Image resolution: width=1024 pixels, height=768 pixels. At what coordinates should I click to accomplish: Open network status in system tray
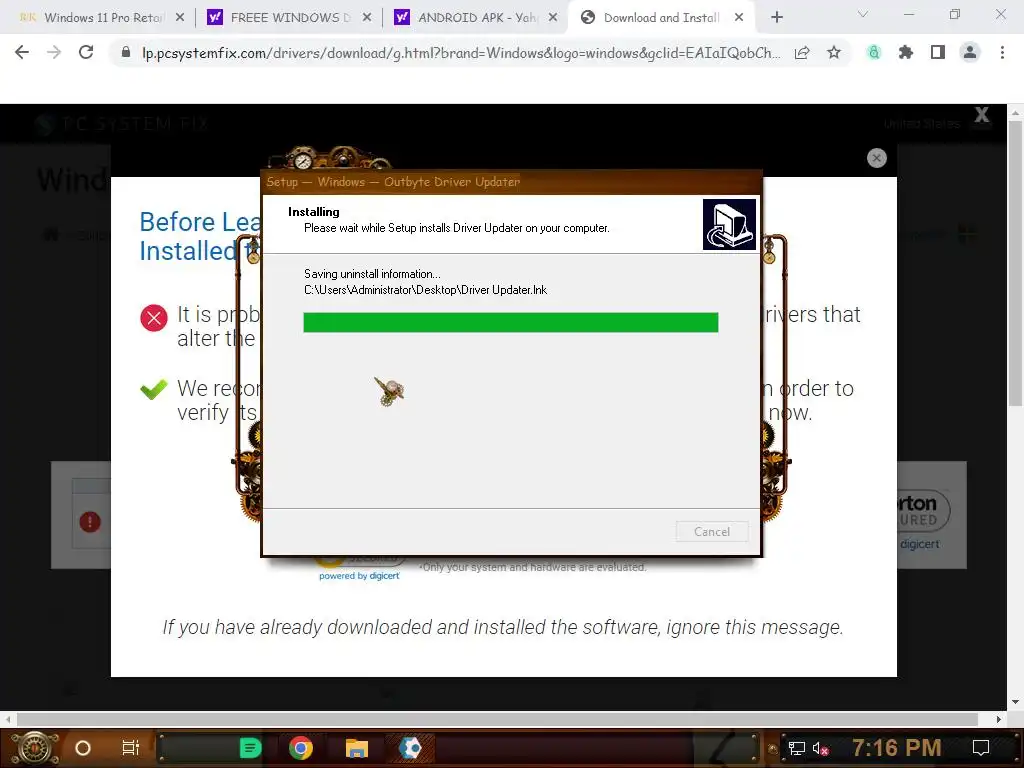point(797,748)
